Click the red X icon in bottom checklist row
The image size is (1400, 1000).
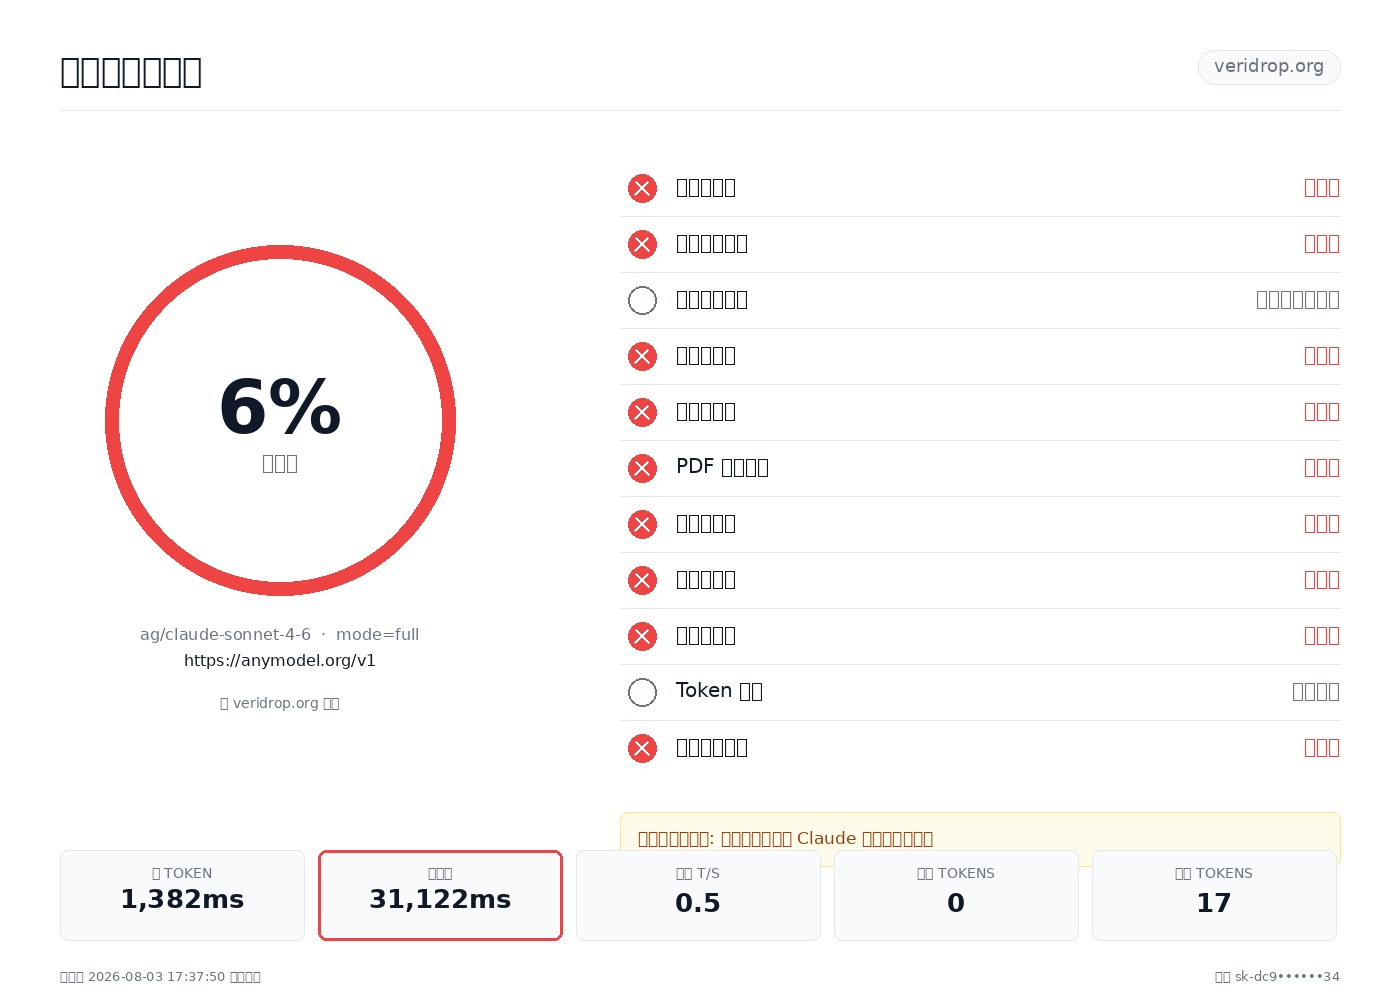[x=642, y=748]
